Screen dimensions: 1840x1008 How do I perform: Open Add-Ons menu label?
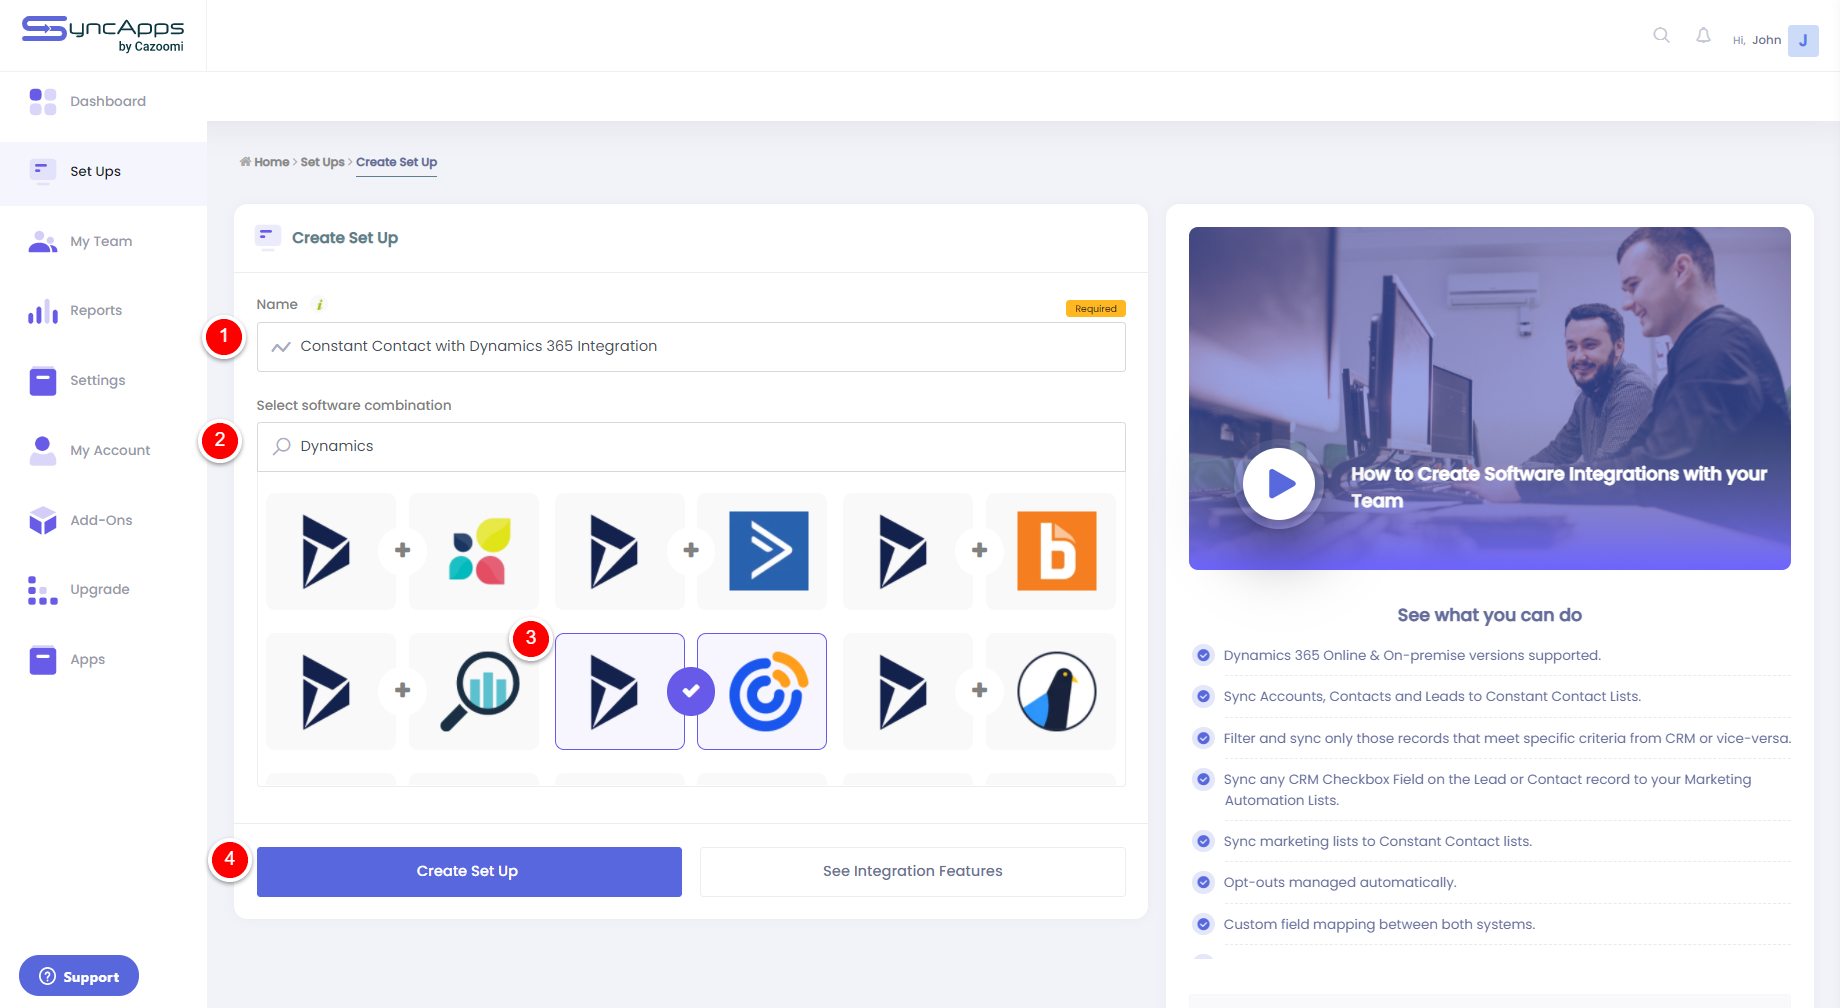(101, 520)
